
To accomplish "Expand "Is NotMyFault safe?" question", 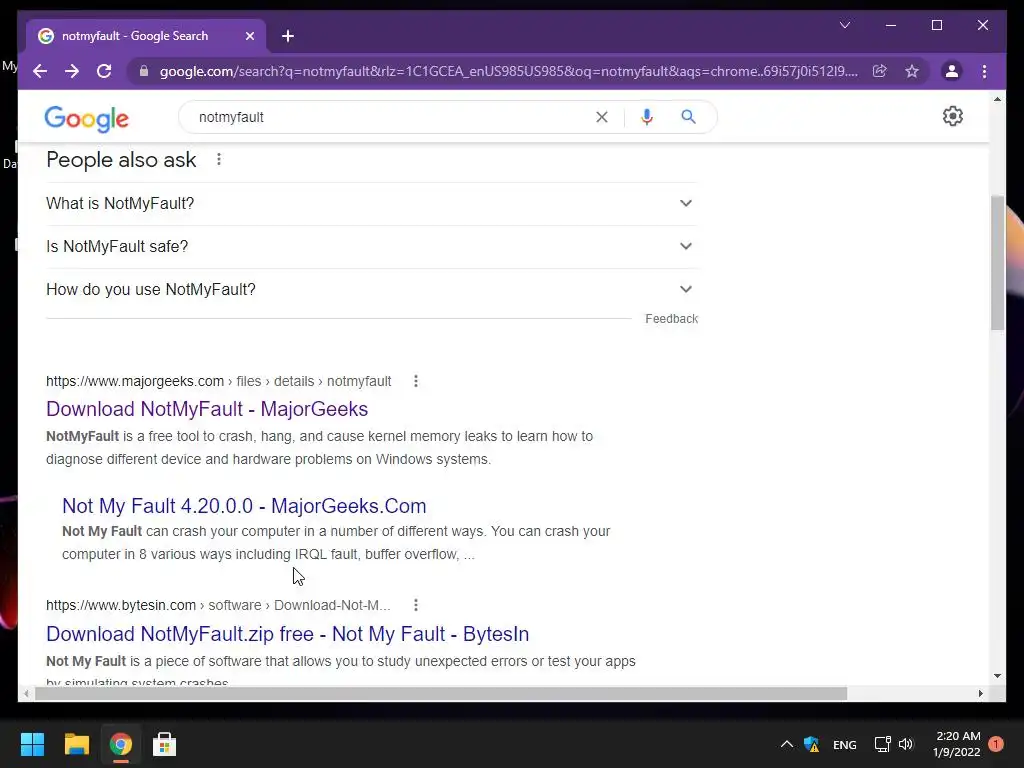I will pos(371,247).
